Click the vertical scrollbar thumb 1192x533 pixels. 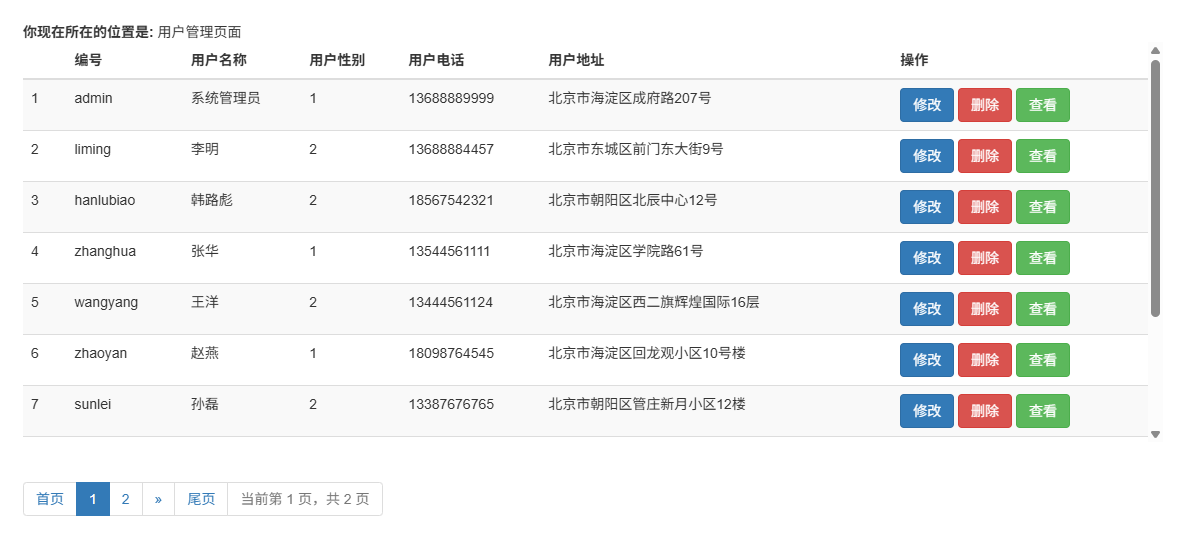pyautogui.click(x=1156, y=188)
